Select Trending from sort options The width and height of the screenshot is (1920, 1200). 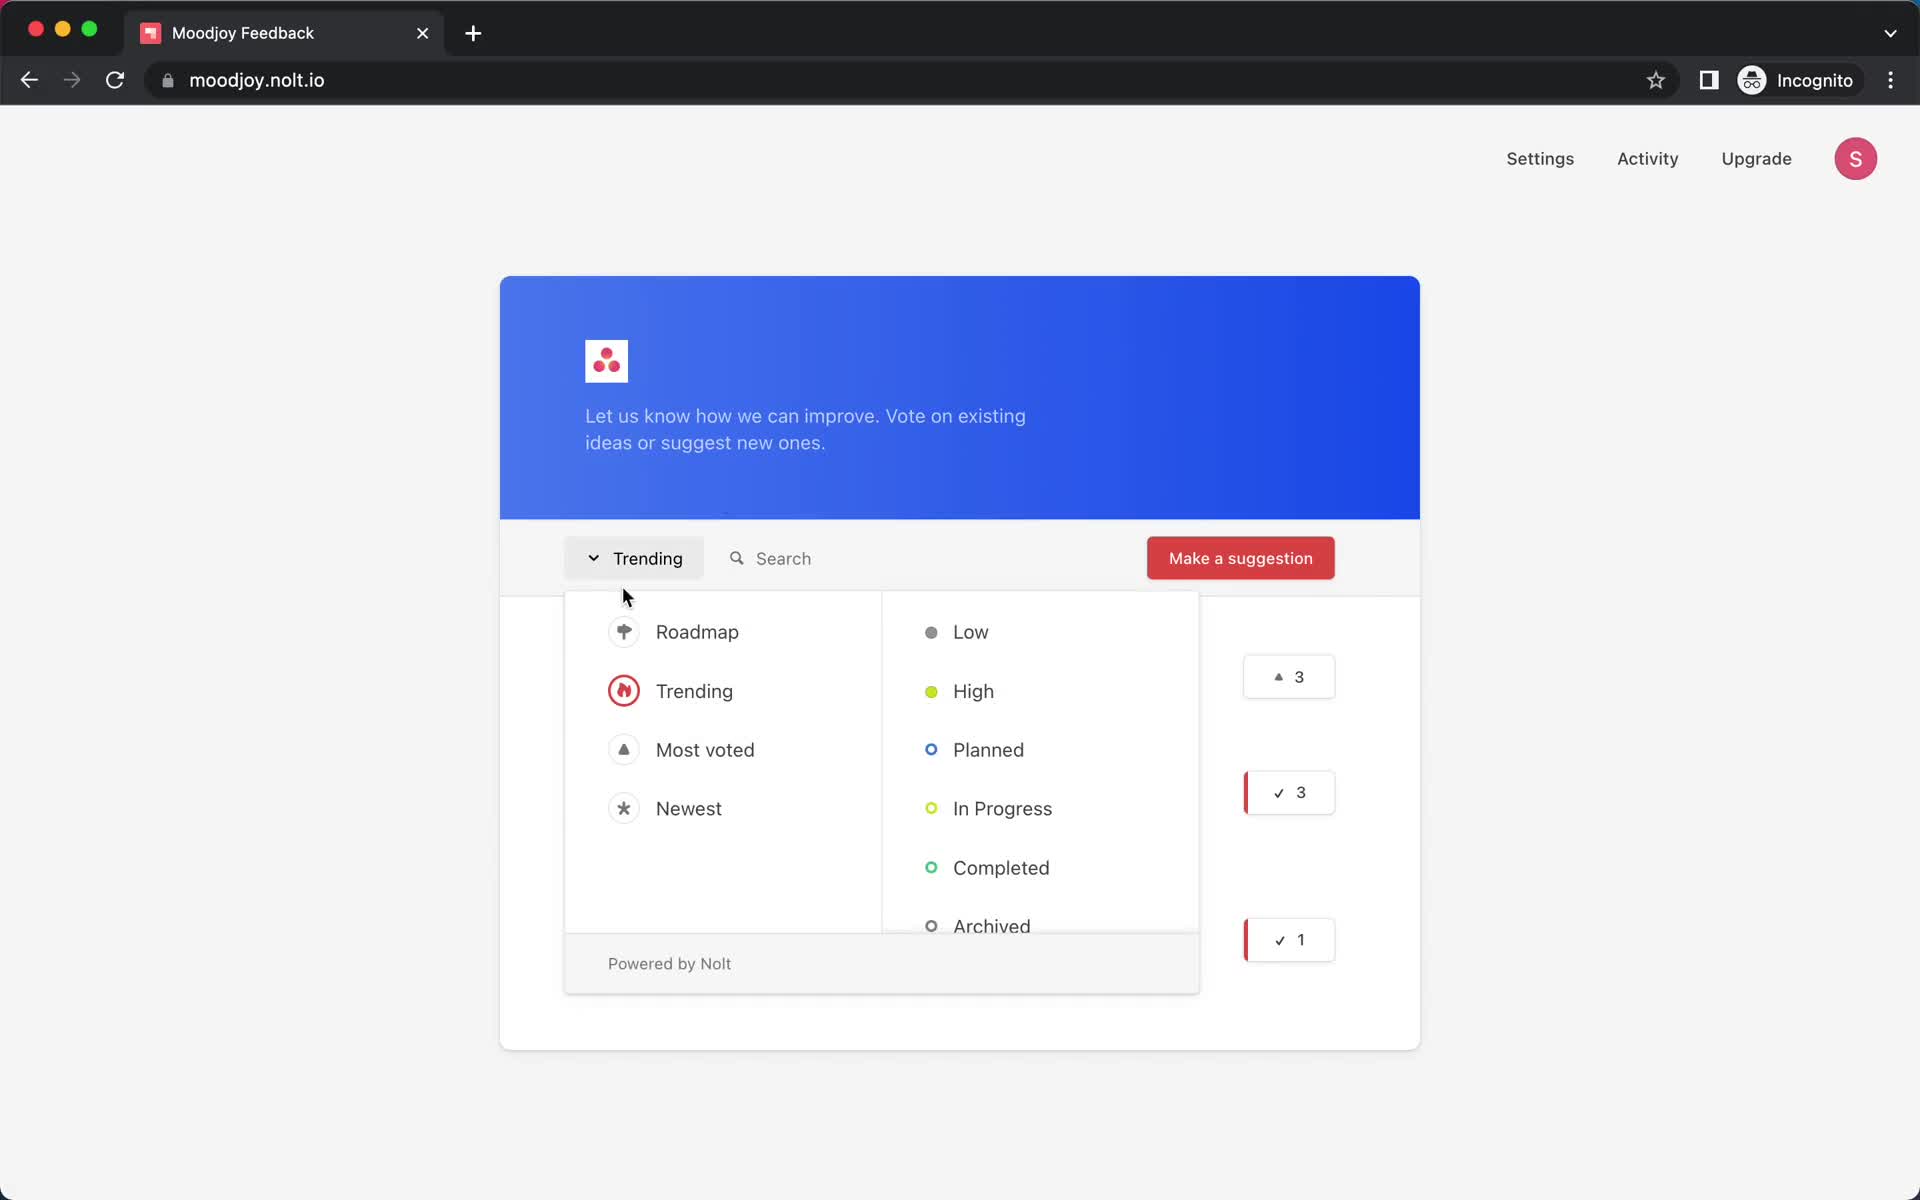694,691
